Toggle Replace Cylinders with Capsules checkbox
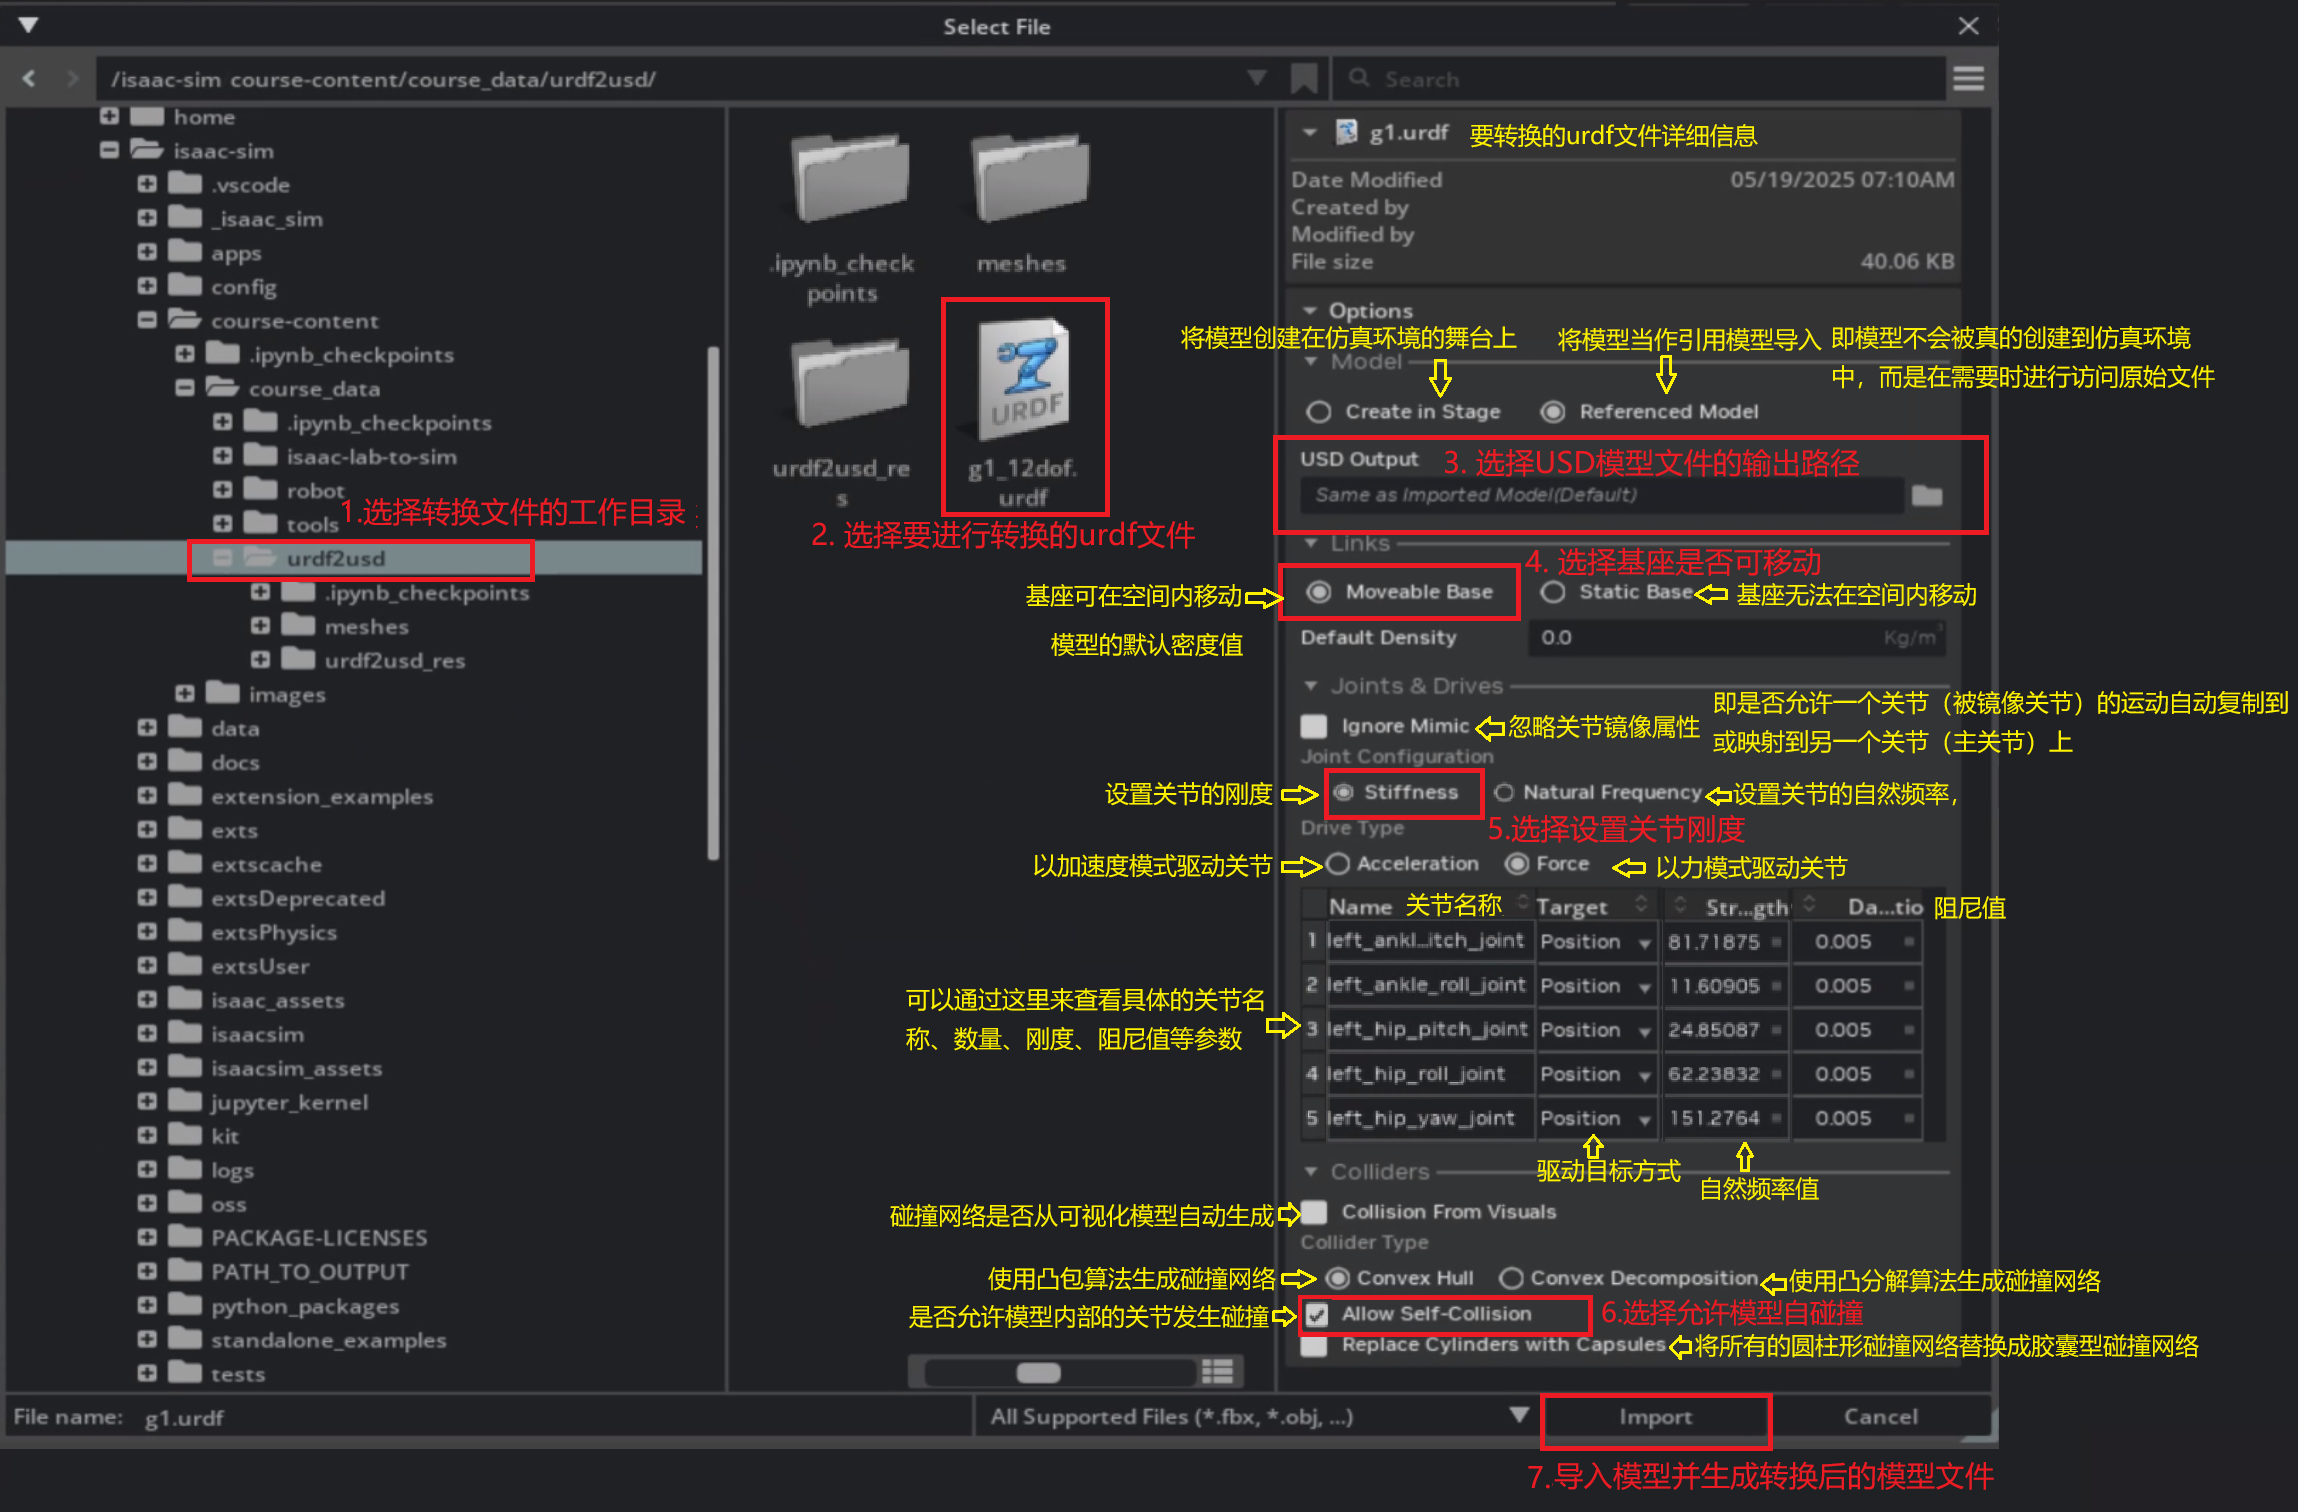The height and width of the screenshot is (1512, 2298). (x=1314, y=1345)
